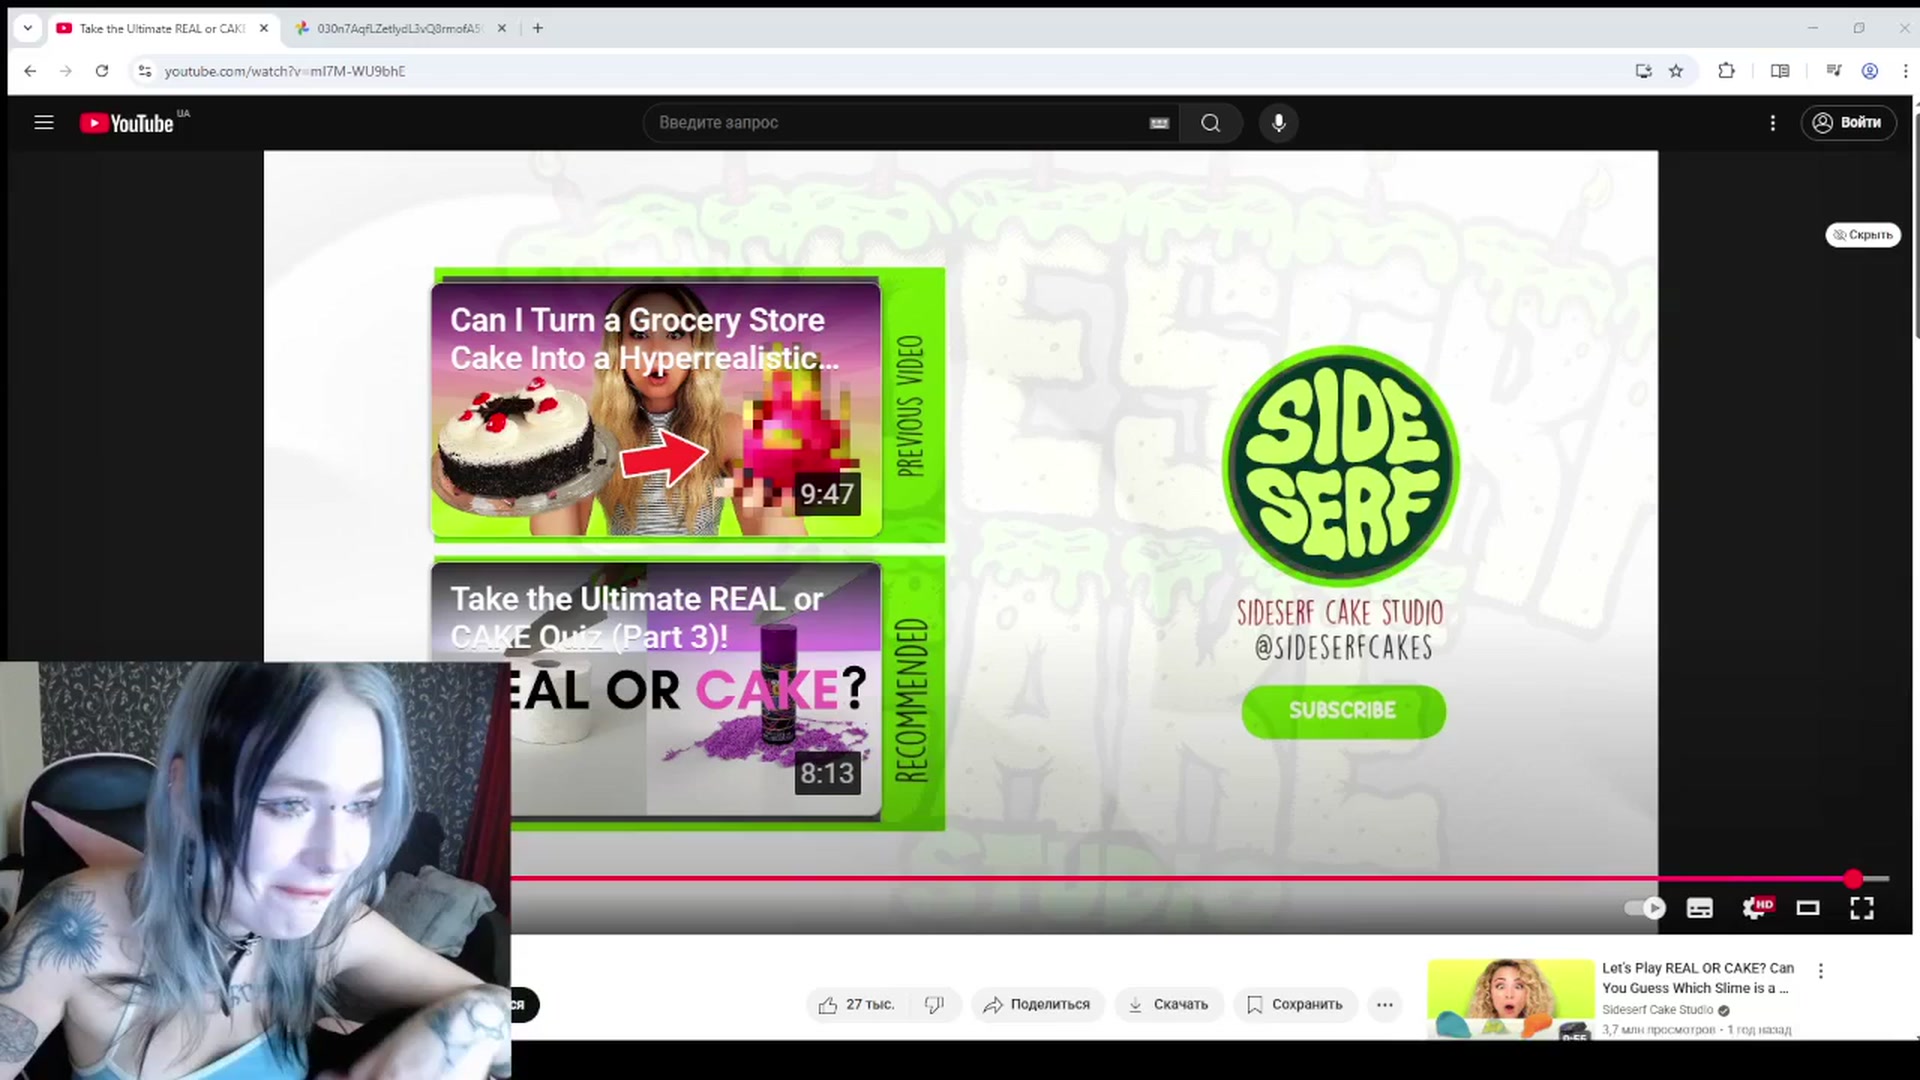The image size is (1920, 1080).
Task: Click the green SUBSCRIBE end screen button
Action: click(x=1343, y=711)
